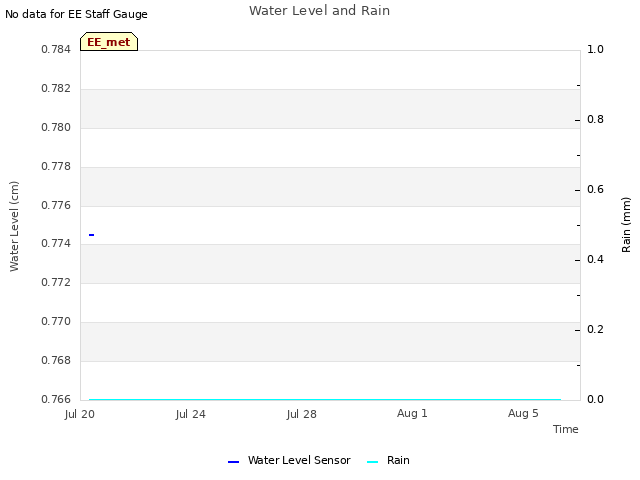Image resolution: width=640 pixels, height=480 pixels.
Task: Click the 'Jul 20' x-axis label
Action: pos(80,414)
